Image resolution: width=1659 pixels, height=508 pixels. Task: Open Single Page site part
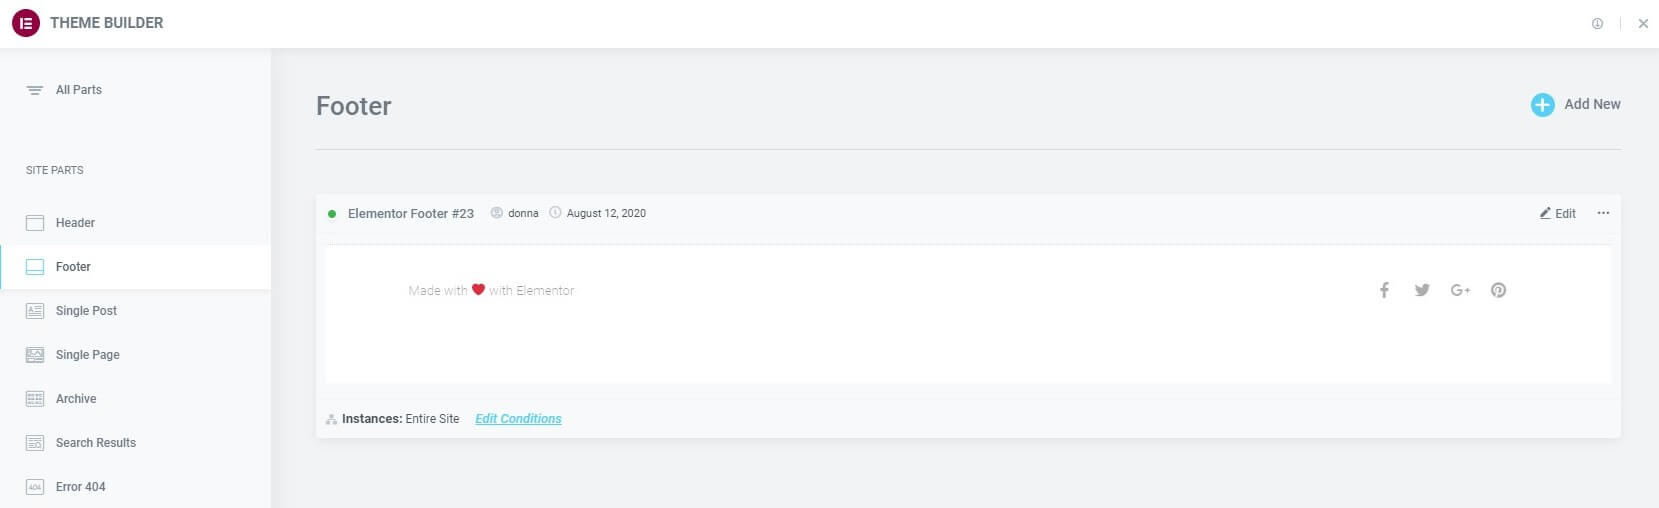(x=87, y=355)
